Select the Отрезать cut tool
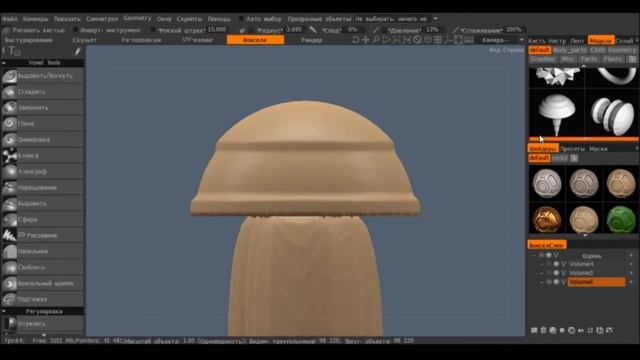This screenshot has height=360, width=640. (x=42, y=324)
